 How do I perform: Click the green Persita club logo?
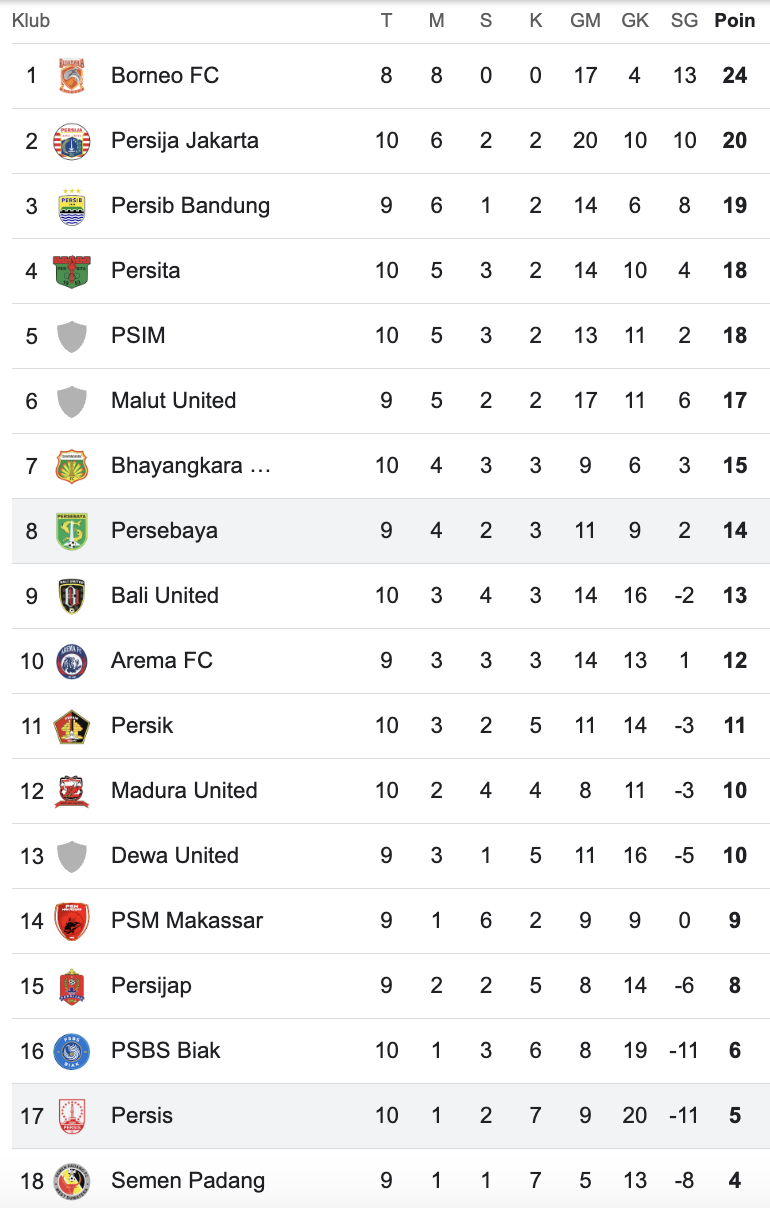point(71,271)
